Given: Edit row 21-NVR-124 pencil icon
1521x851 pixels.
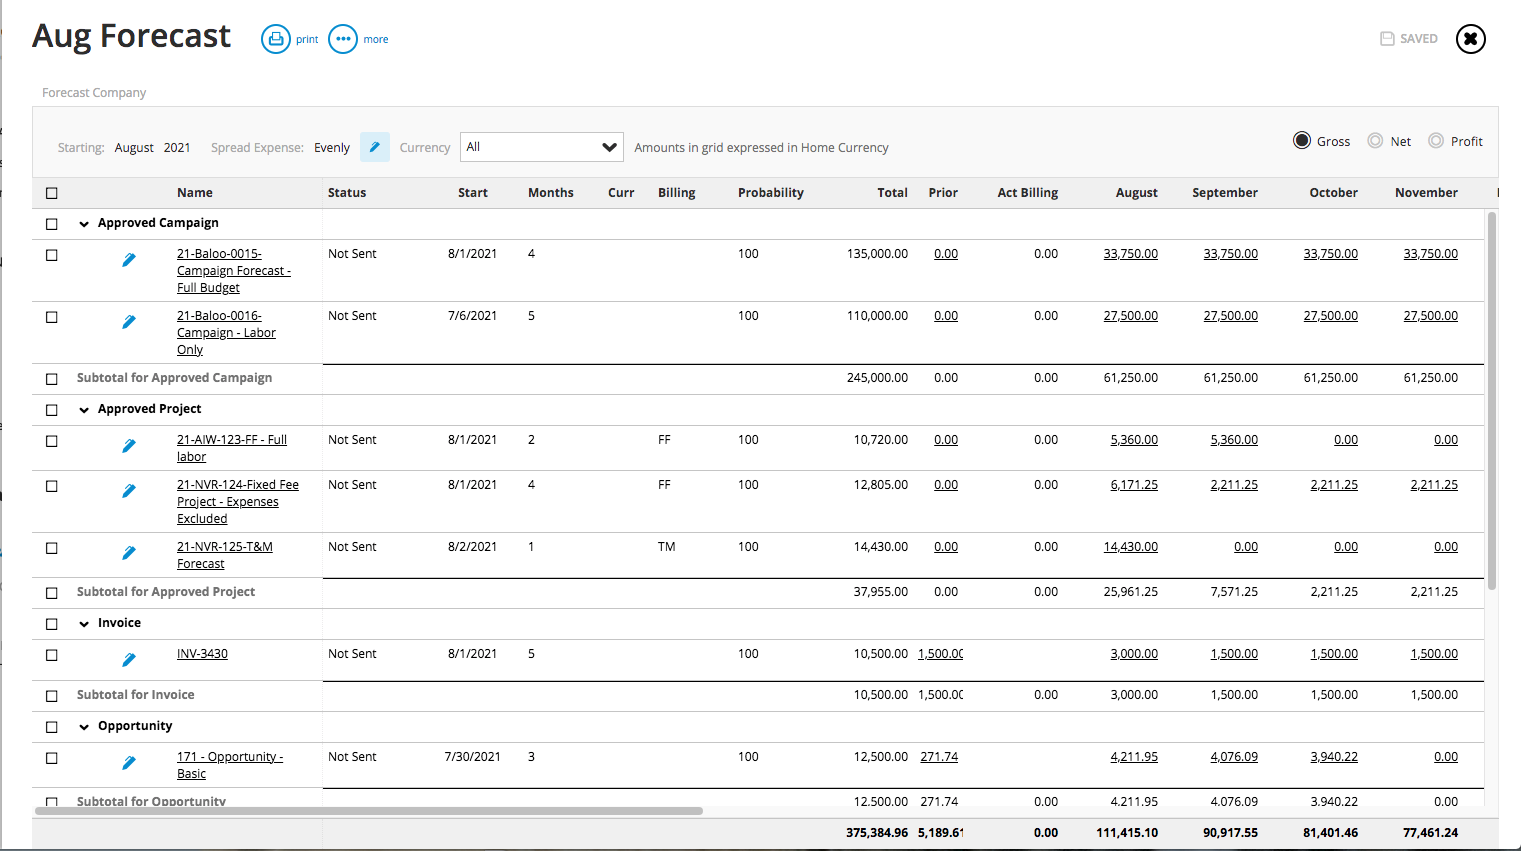Looking at the screenshot, I should [x=129, y=491].
